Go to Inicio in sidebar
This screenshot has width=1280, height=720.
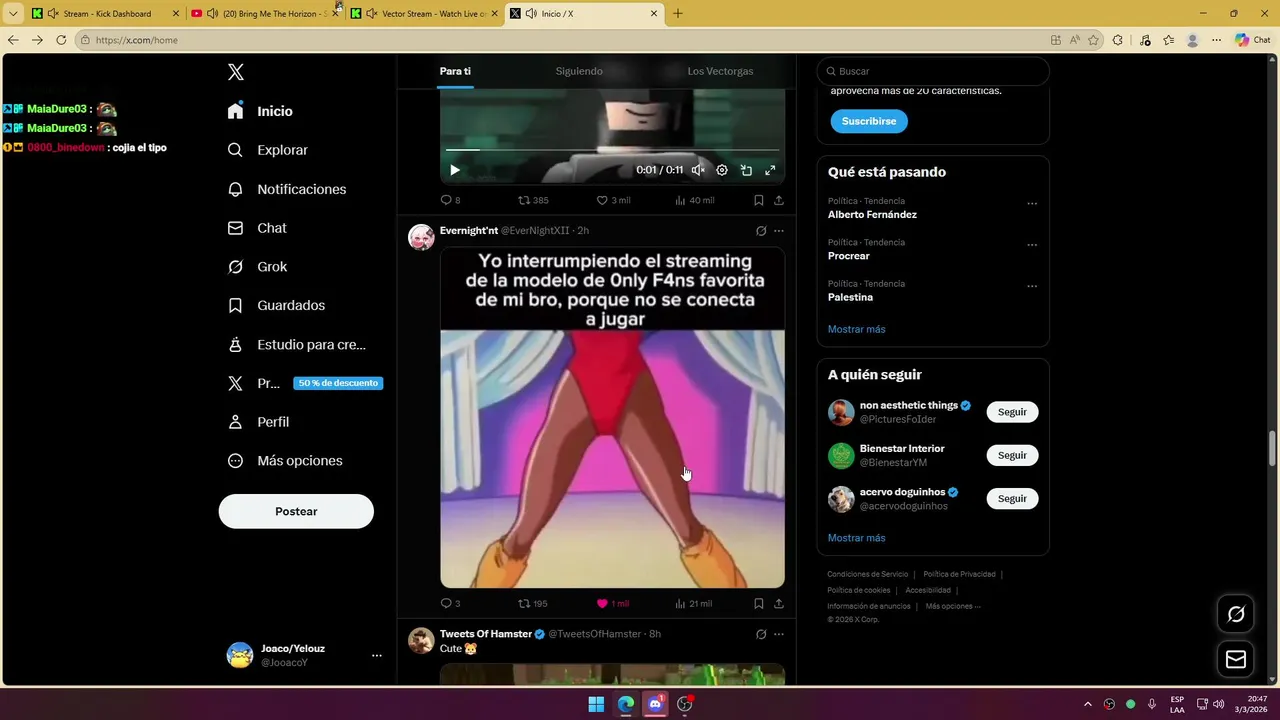pos(261,111)
